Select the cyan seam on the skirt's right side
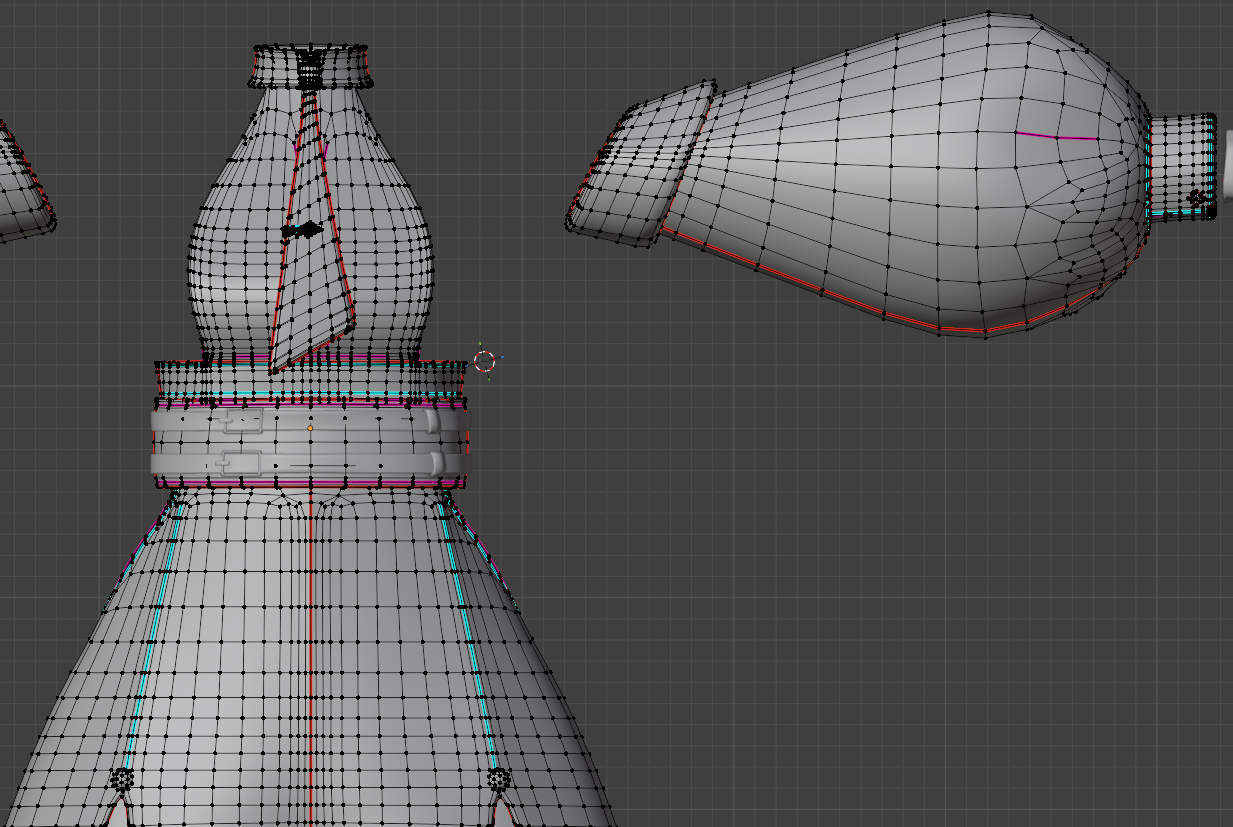The image size is (1233, 827). [x=467, y=640]
